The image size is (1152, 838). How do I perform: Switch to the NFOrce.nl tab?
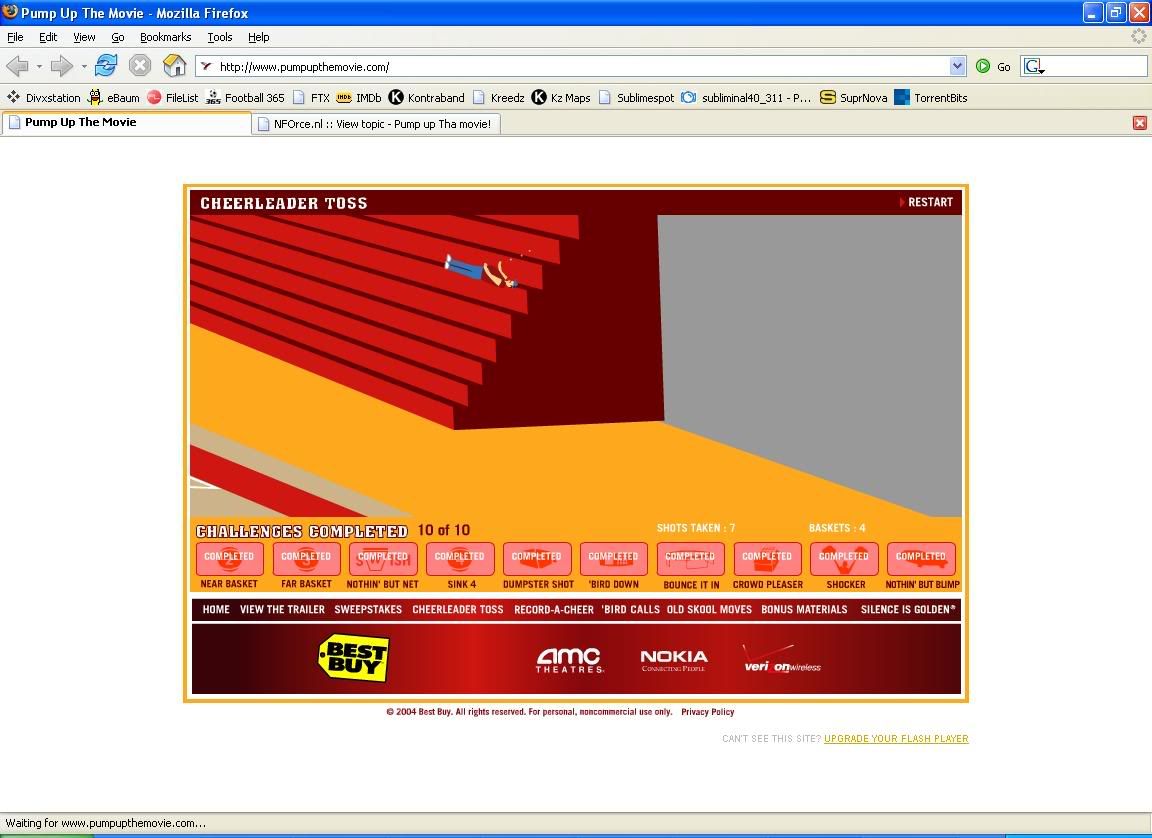tap(376, 124)
